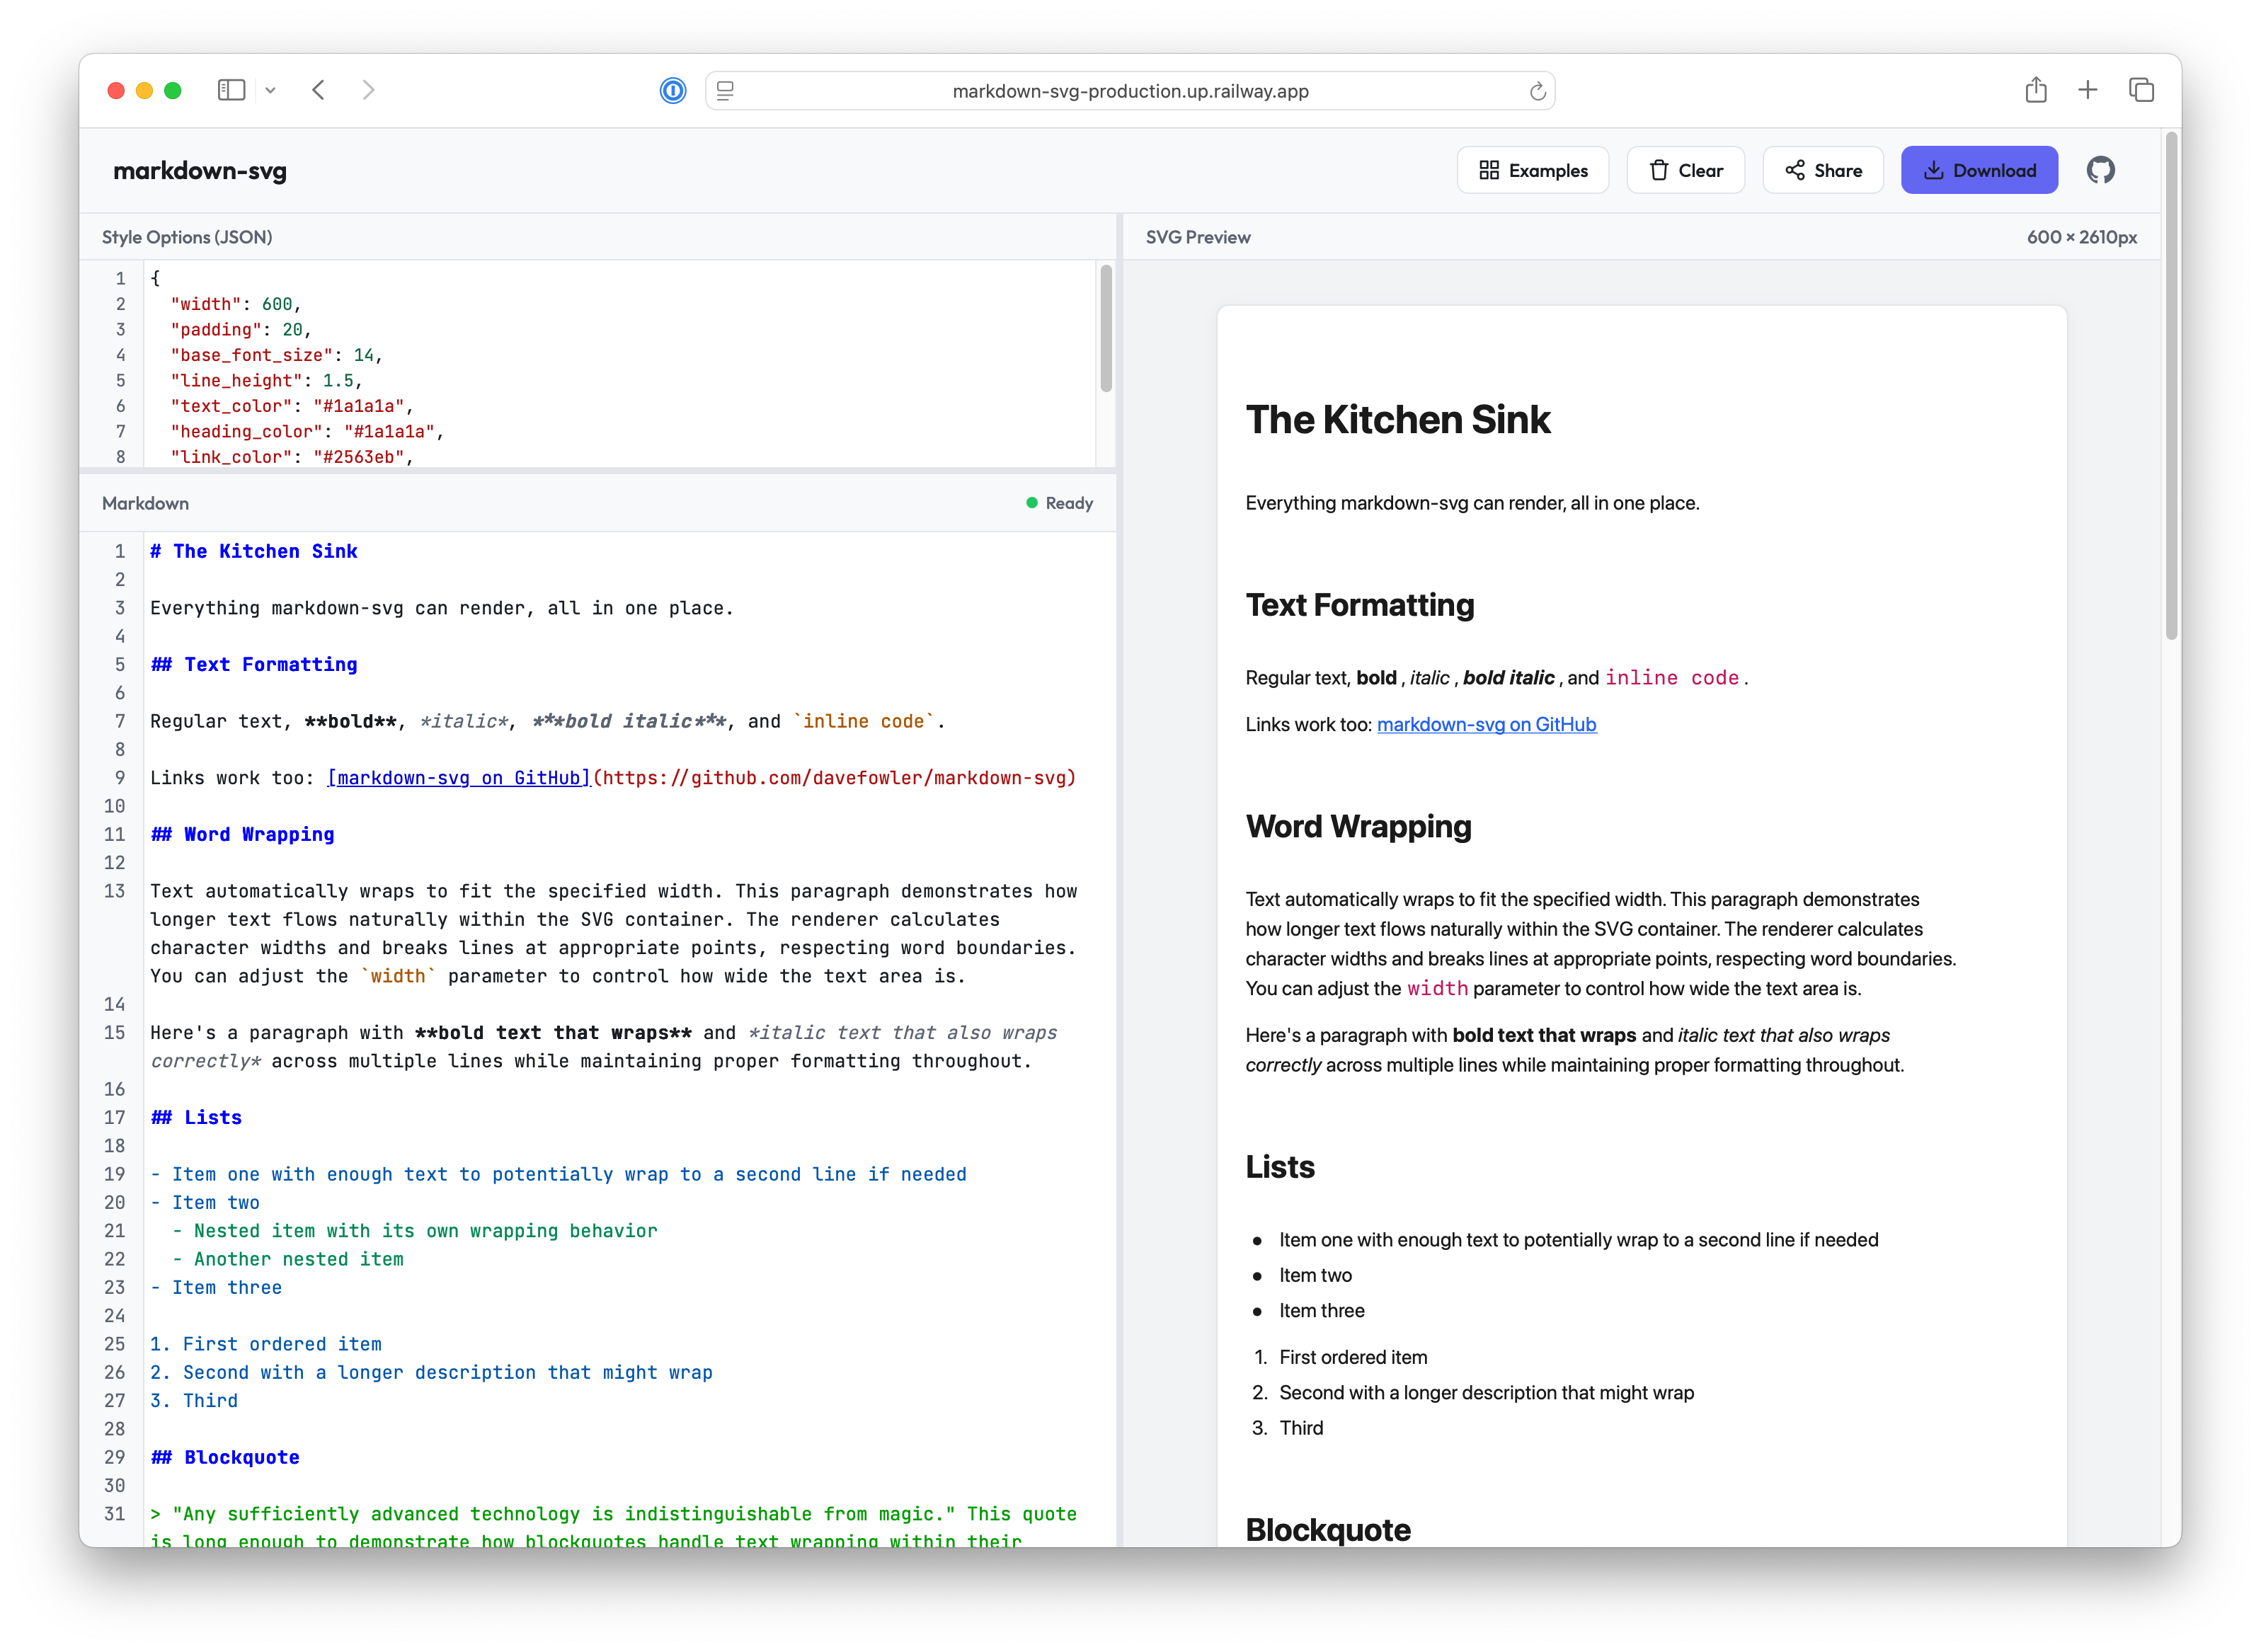Follow the markdown-svg on GitHub link

1486,724
